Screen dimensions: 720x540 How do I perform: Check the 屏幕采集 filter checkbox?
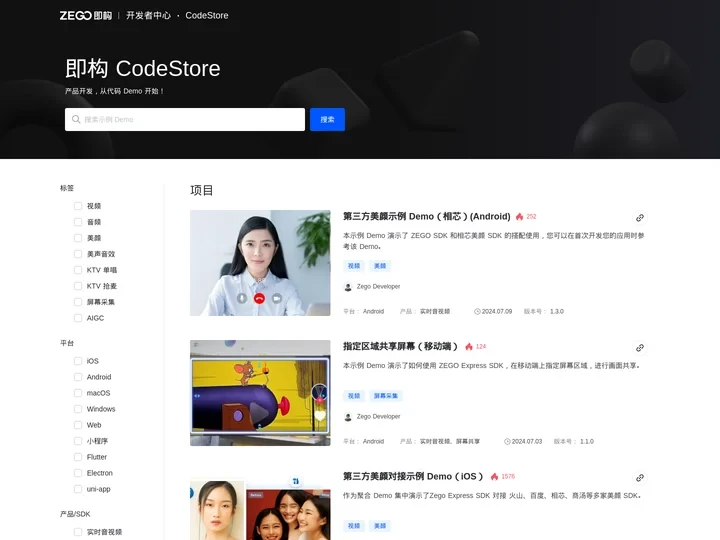(78, 302)
